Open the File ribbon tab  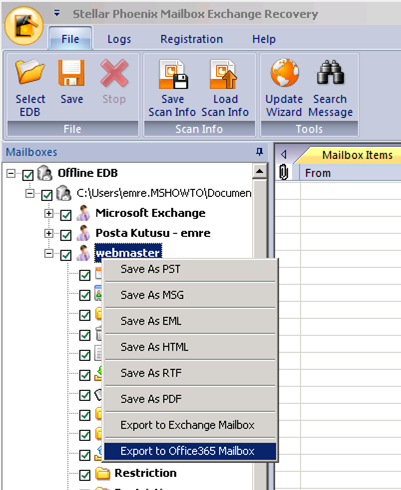click(x=70, y=39)
